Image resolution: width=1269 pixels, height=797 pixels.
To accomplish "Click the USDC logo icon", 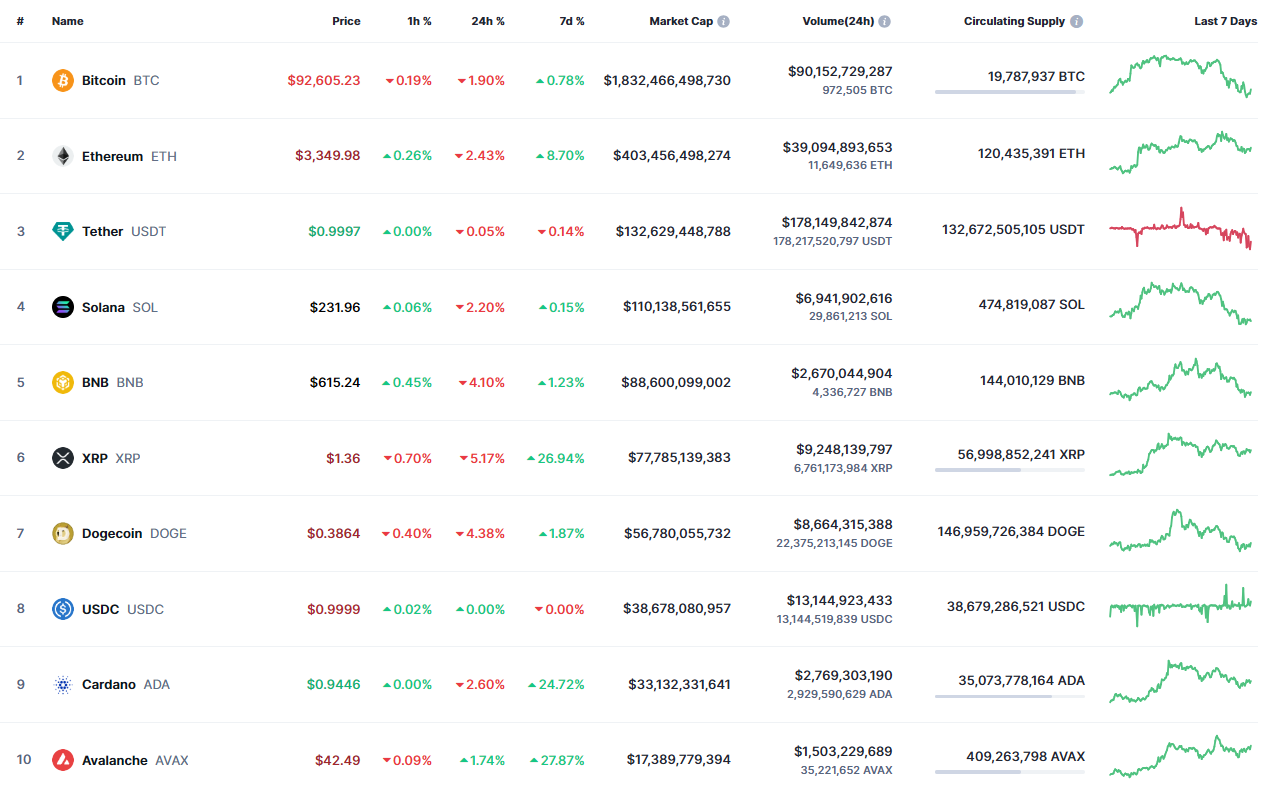I will 63,609.
